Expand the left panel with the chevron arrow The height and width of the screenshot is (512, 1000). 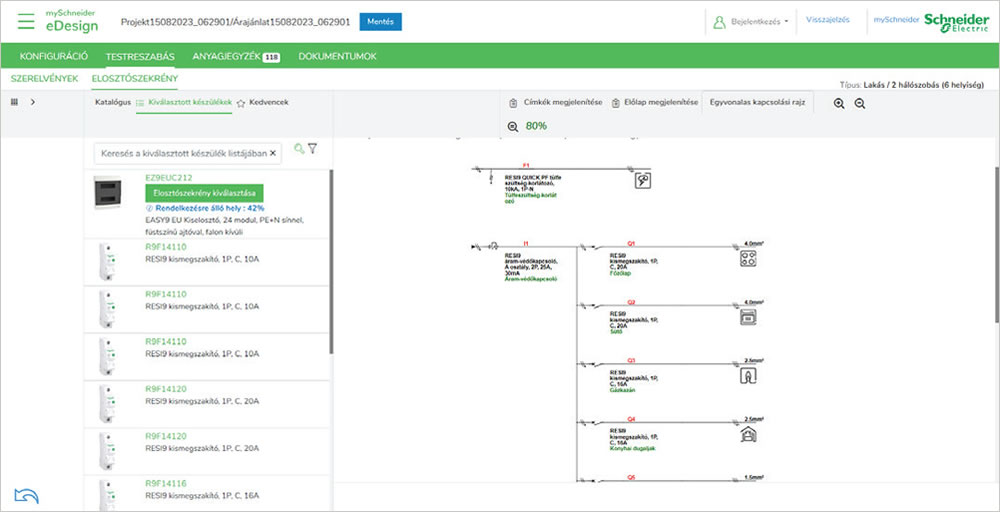pyautogui.click(x=33, y=101)
